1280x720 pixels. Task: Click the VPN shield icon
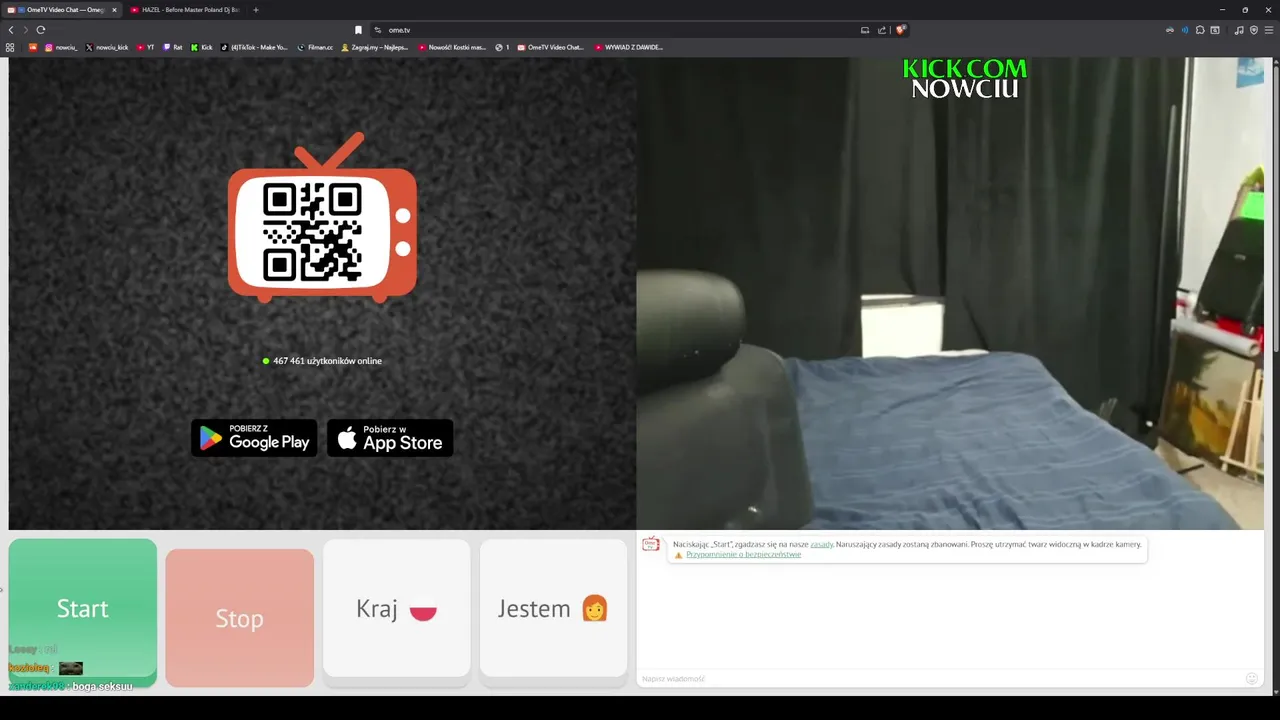point(1254,30)
